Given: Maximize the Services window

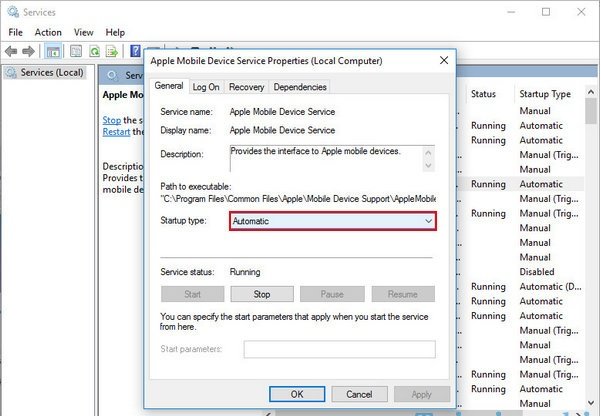Looking at the screenshot, I should [x=546, y=12].
